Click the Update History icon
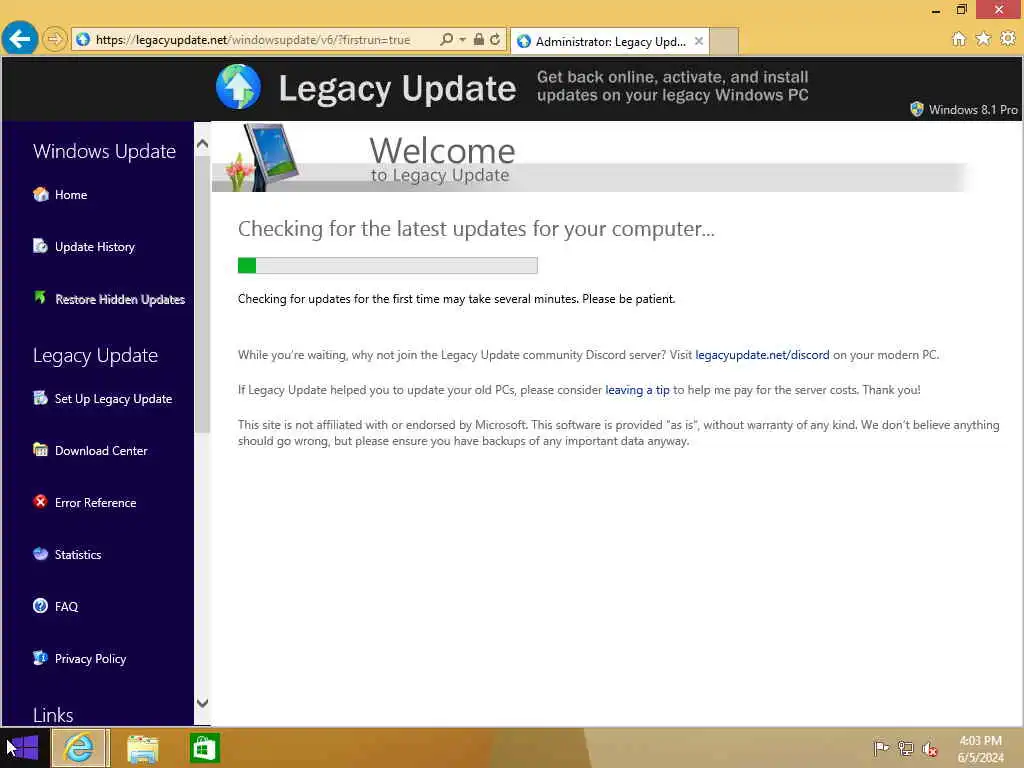 [x=40, y=246]
